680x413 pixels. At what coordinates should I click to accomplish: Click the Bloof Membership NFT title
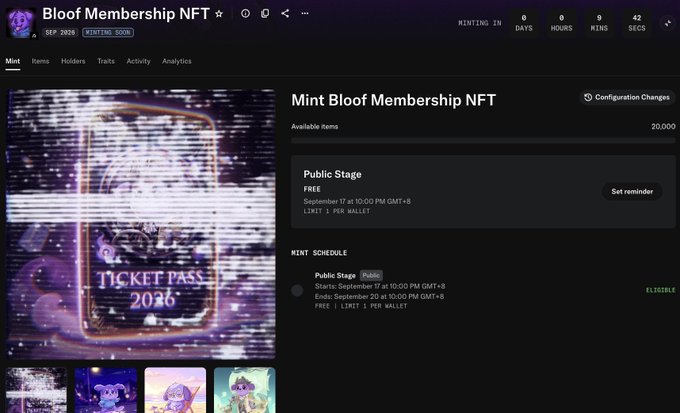coord(126,14)
